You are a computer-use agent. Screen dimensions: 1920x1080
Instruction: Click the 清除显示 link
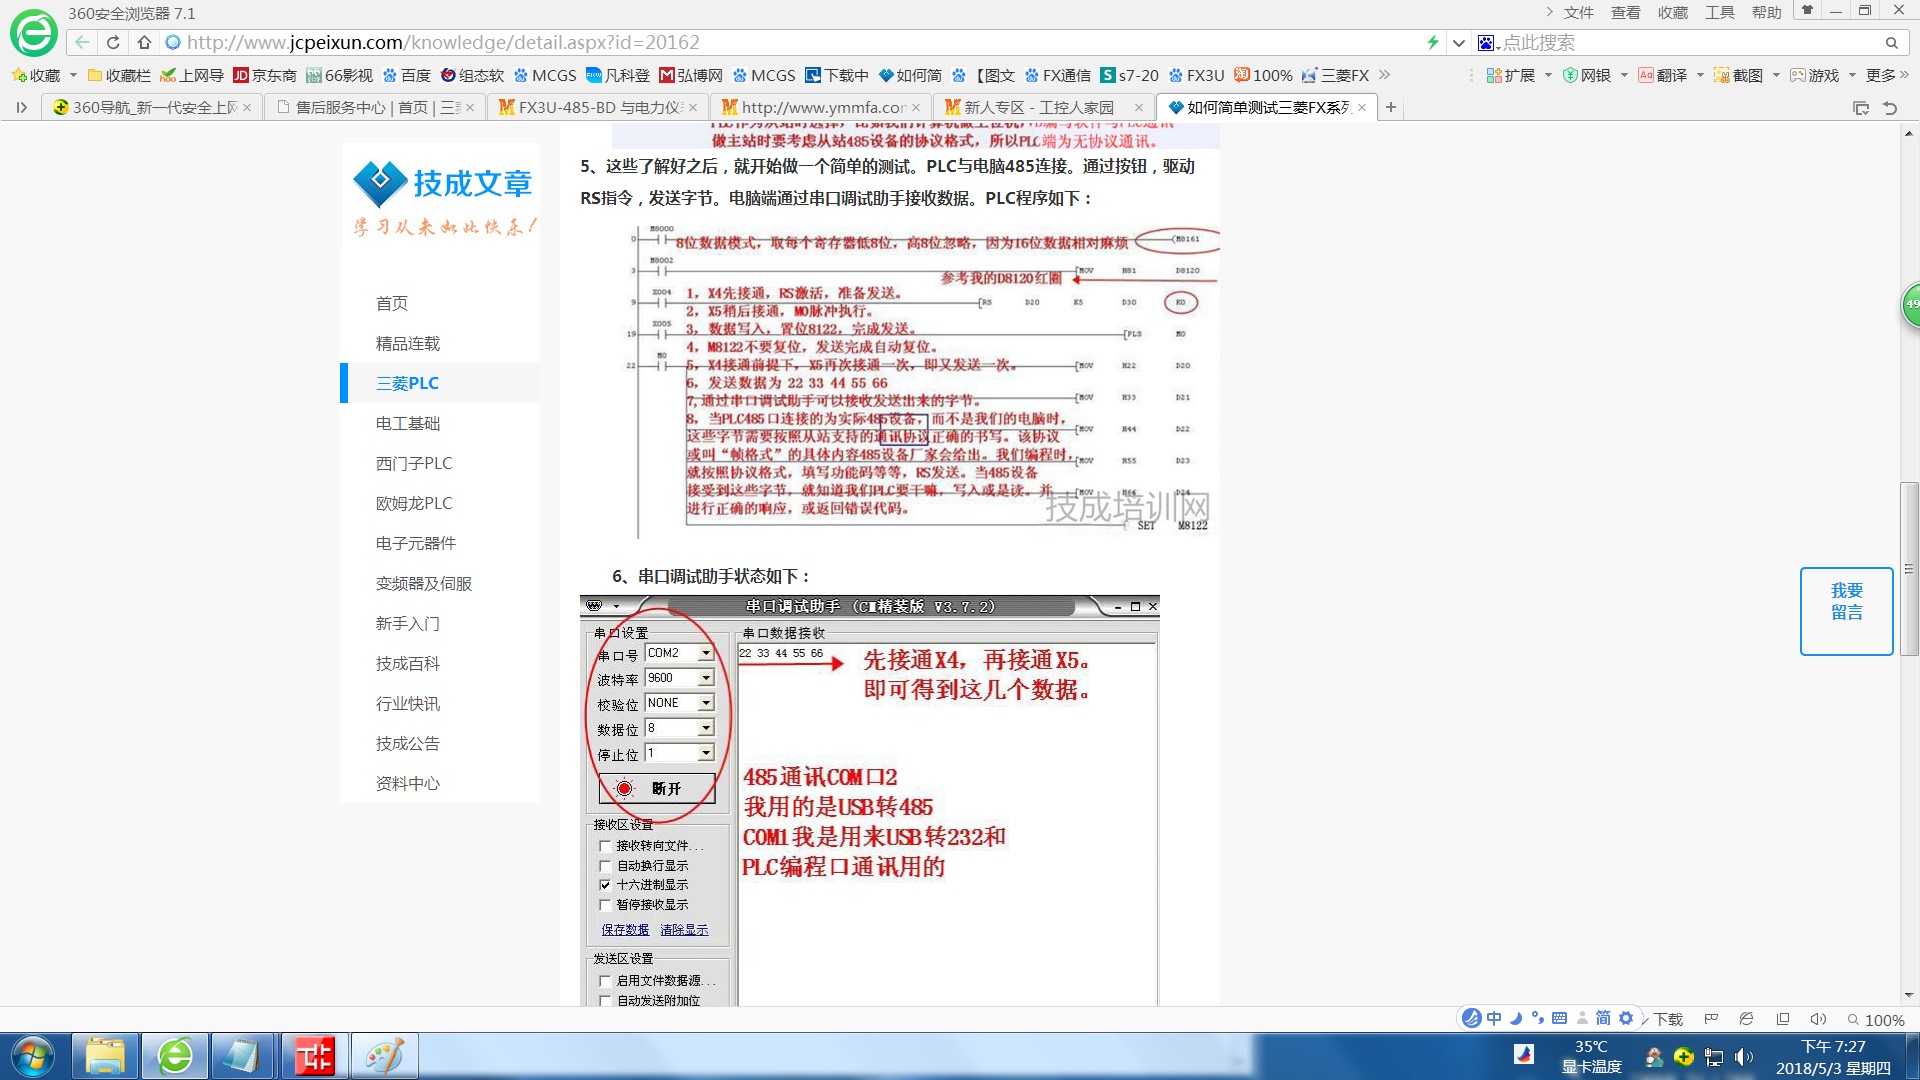point(684,930)
